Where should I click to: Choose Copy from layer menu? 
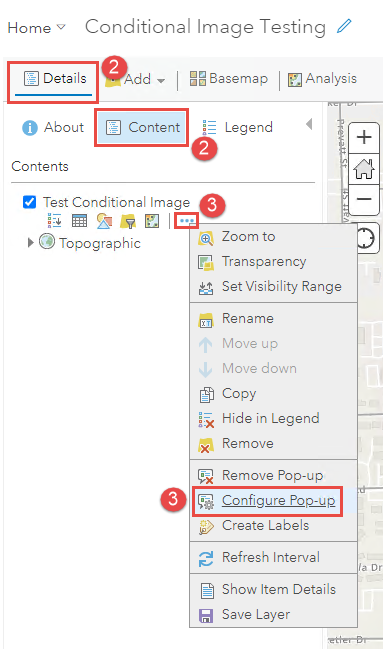(273, 394)
